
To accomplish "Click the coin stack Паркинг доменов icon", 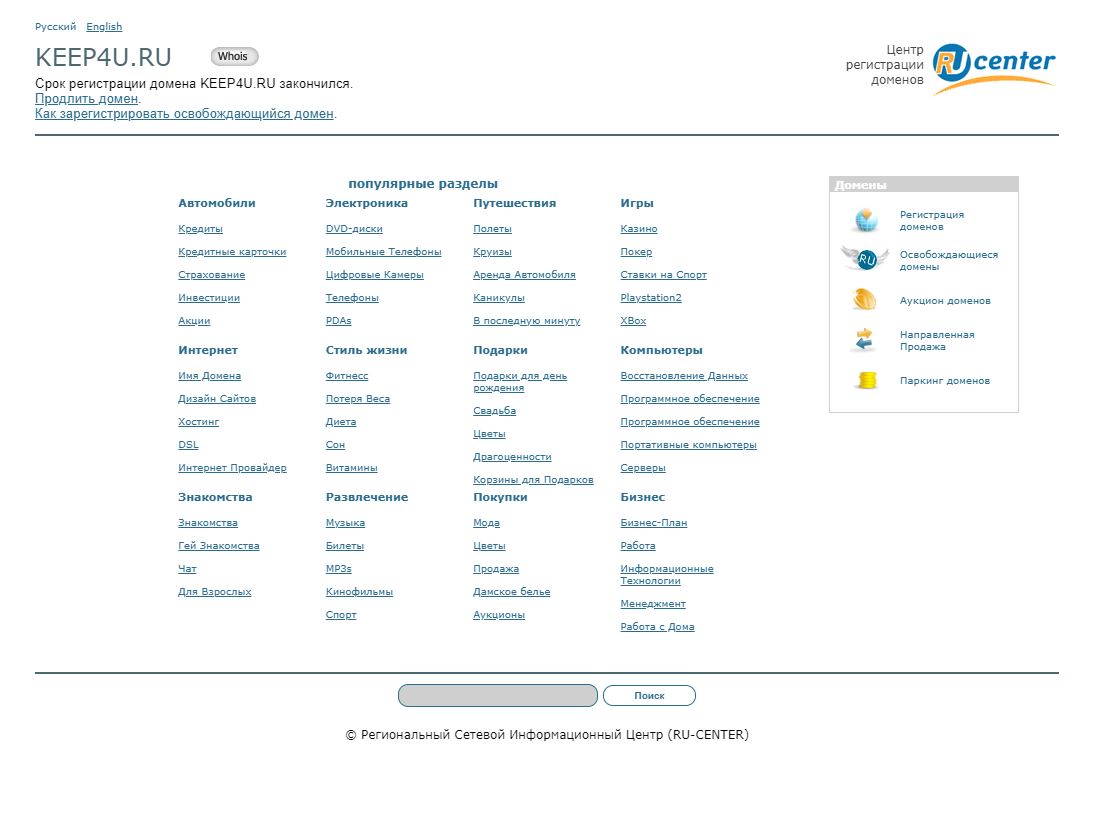I will point(867,380).
